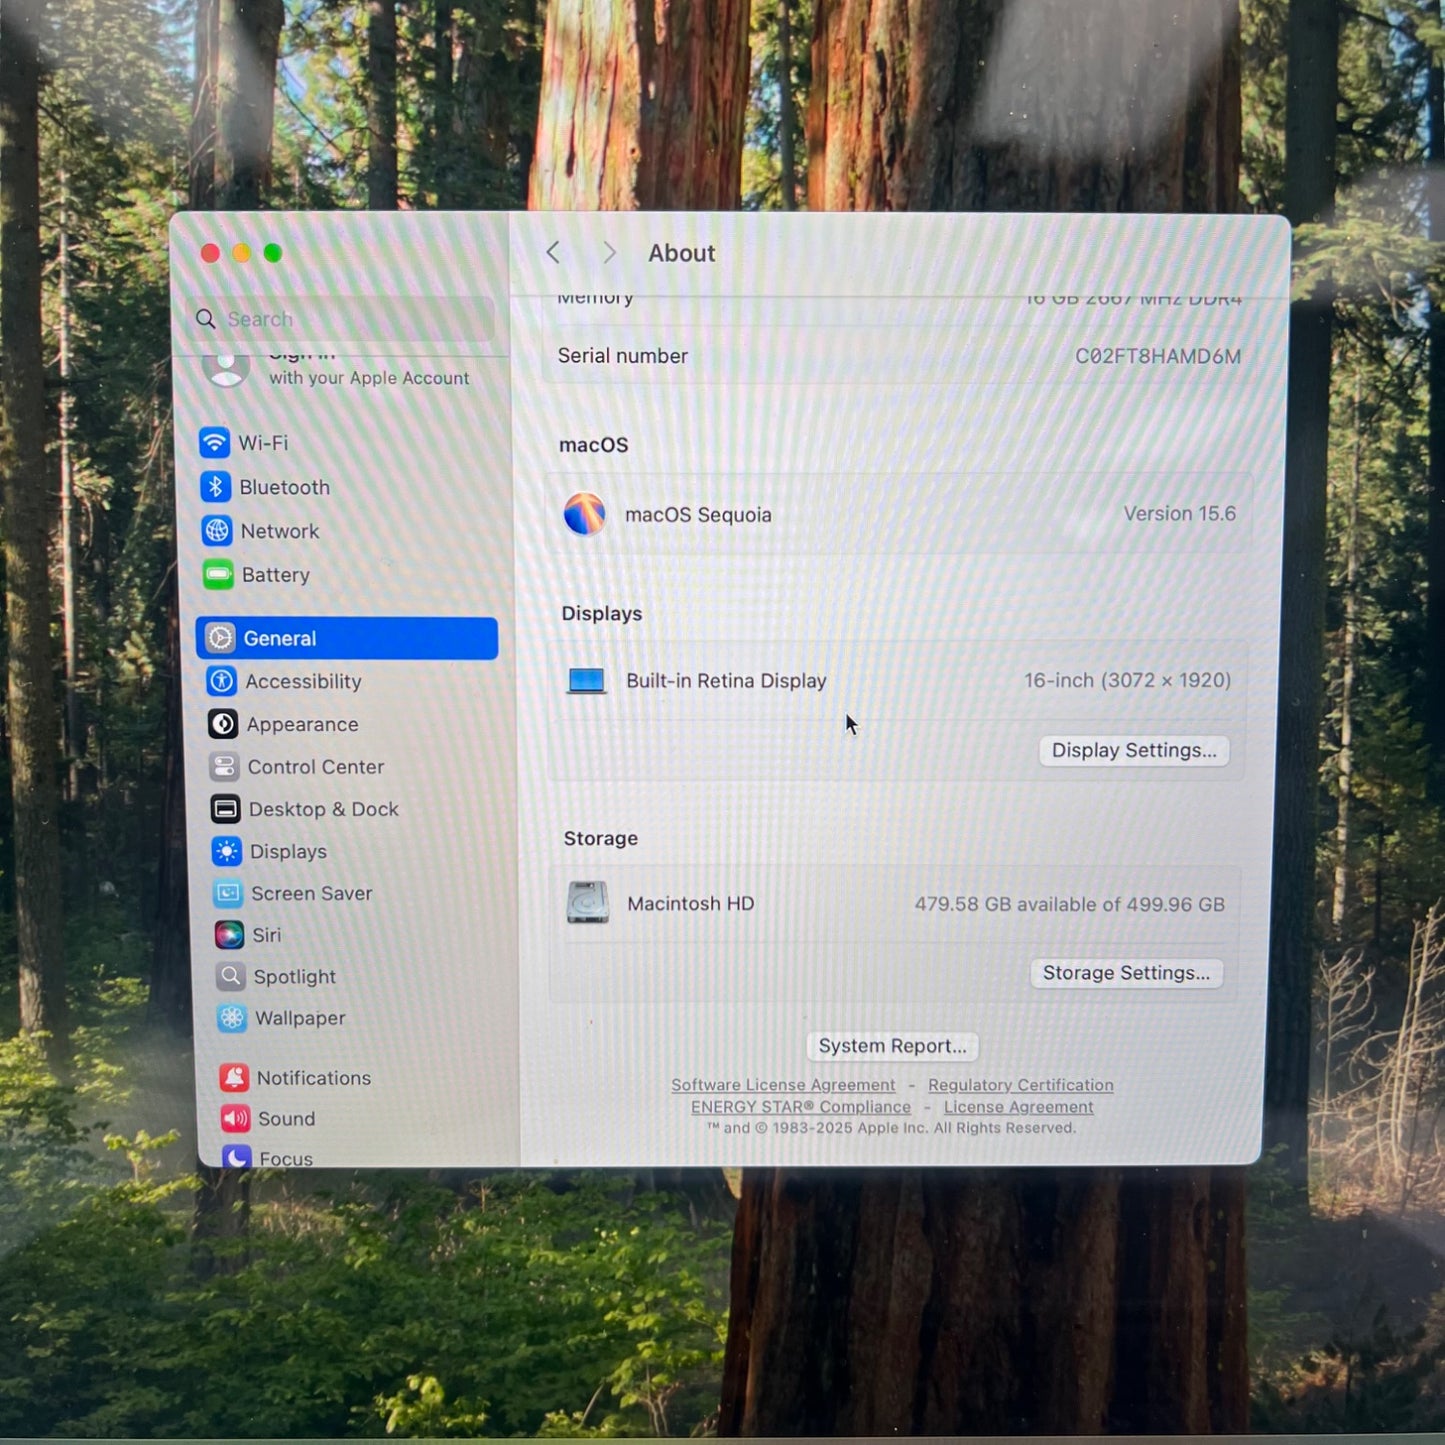Open ENERGY STAR Compliance link
Image resolution: width=1445 pixels, height=1445 pixels.
[x=801, y=1107]
